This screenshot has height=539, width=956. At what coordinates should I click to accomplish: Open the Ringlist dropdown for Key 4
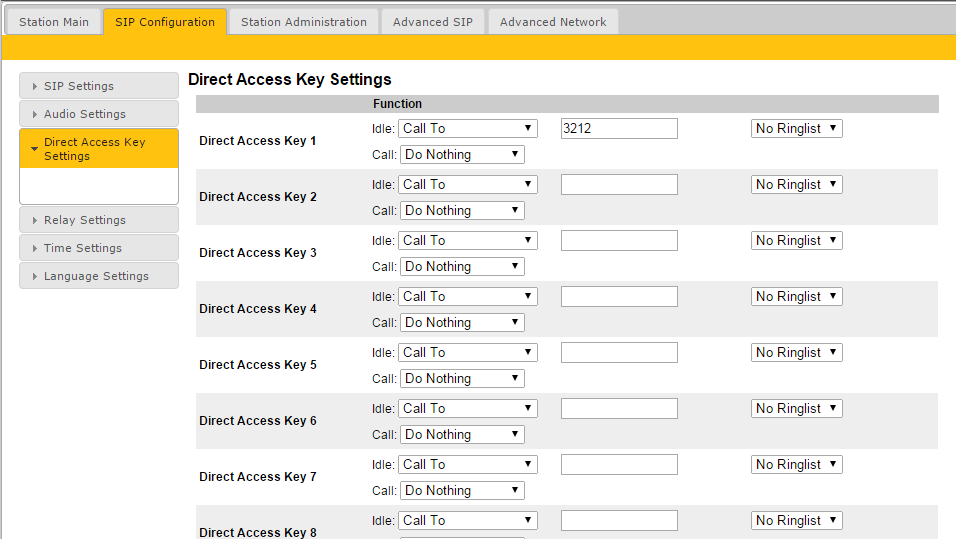(796, 296)
